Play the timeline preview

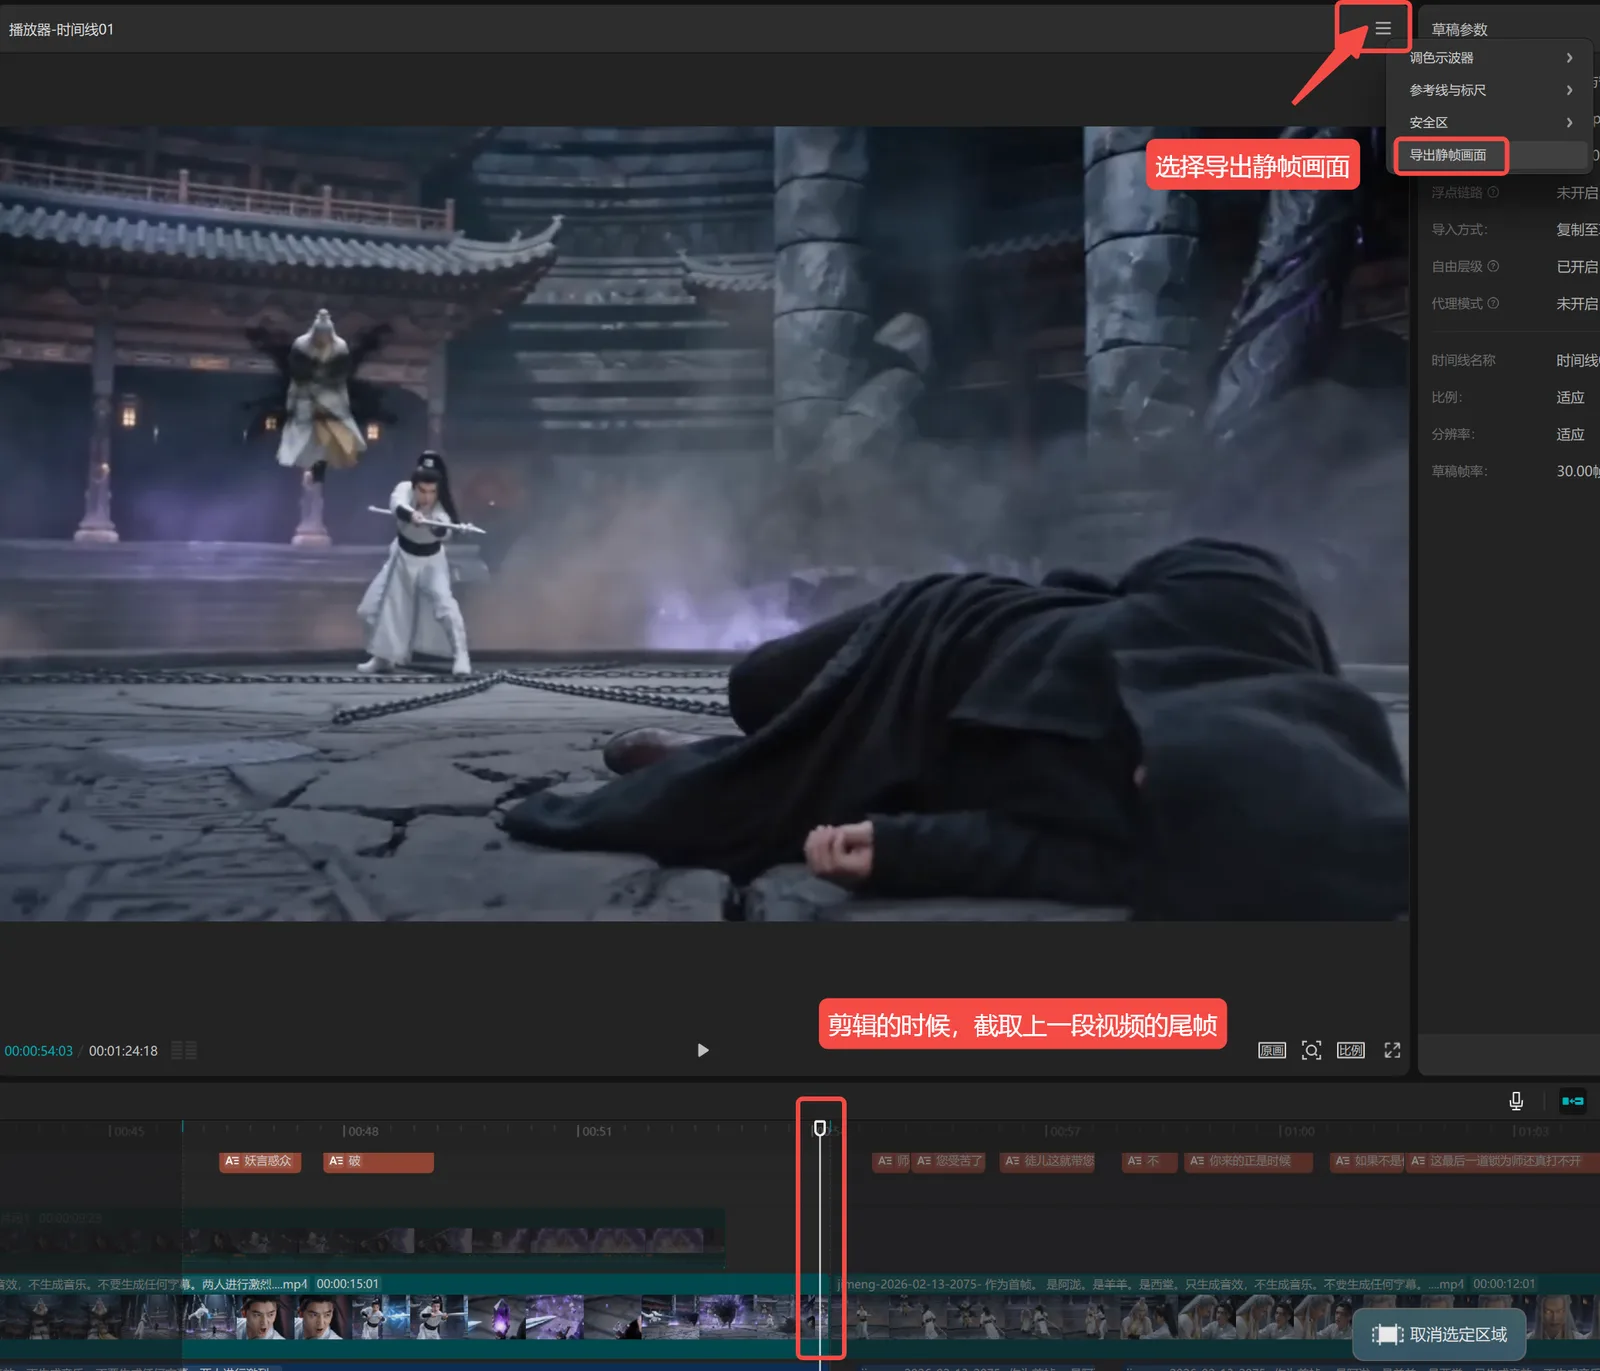click(703, 1050)
